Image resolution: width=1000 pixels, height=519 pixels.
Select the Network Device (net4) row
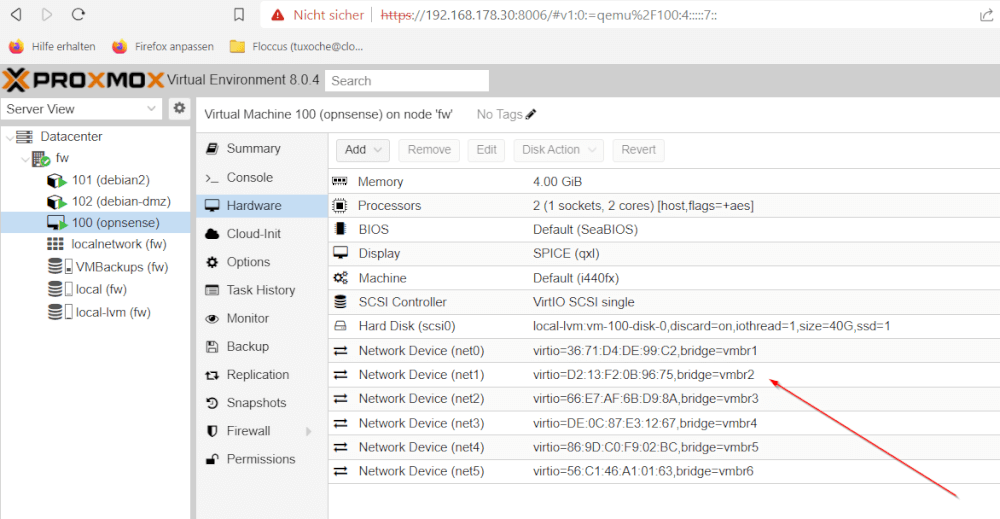coord(664,448)
